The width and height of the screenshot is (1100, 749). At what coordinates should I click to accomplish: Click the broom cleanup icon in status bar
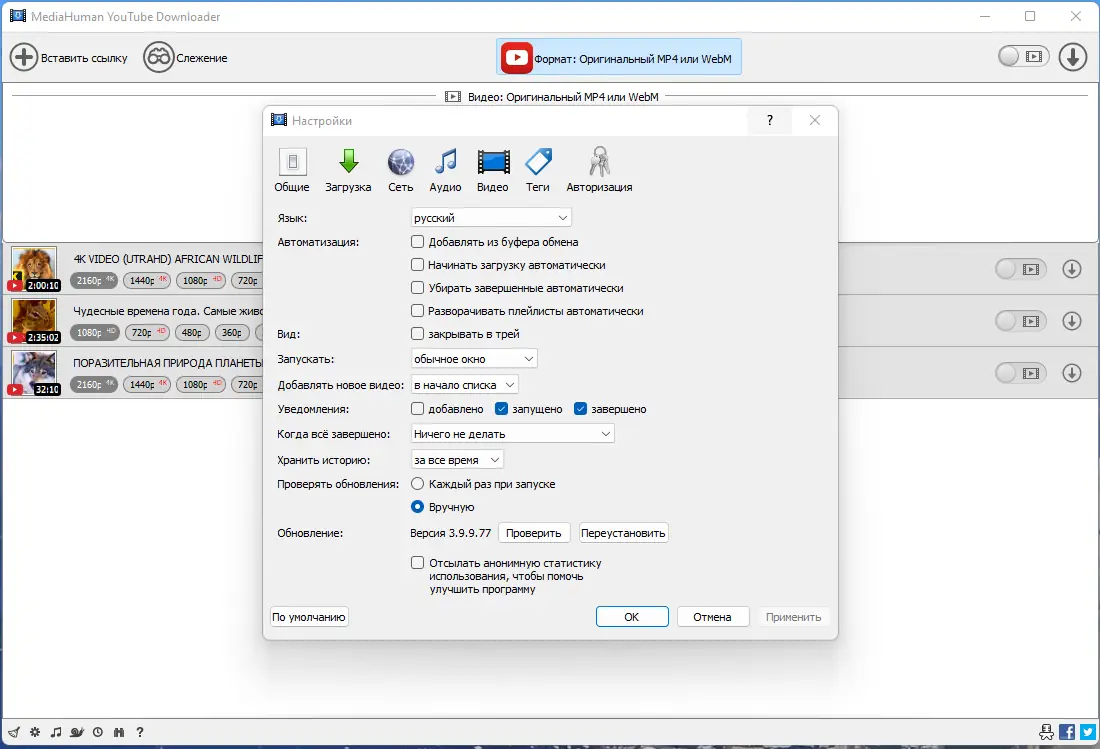click(x=14, y=732)
